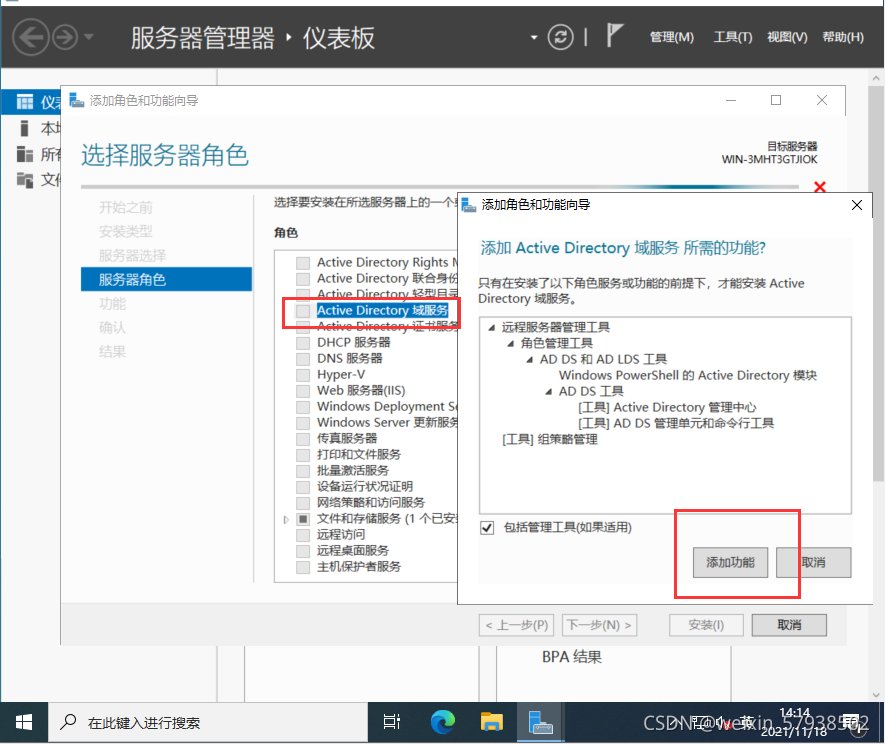Screen dimensions: 885x744
Task: Select [工具] AD DS 管理单元和命令行工具 item
Action: [x=676, y=423]
